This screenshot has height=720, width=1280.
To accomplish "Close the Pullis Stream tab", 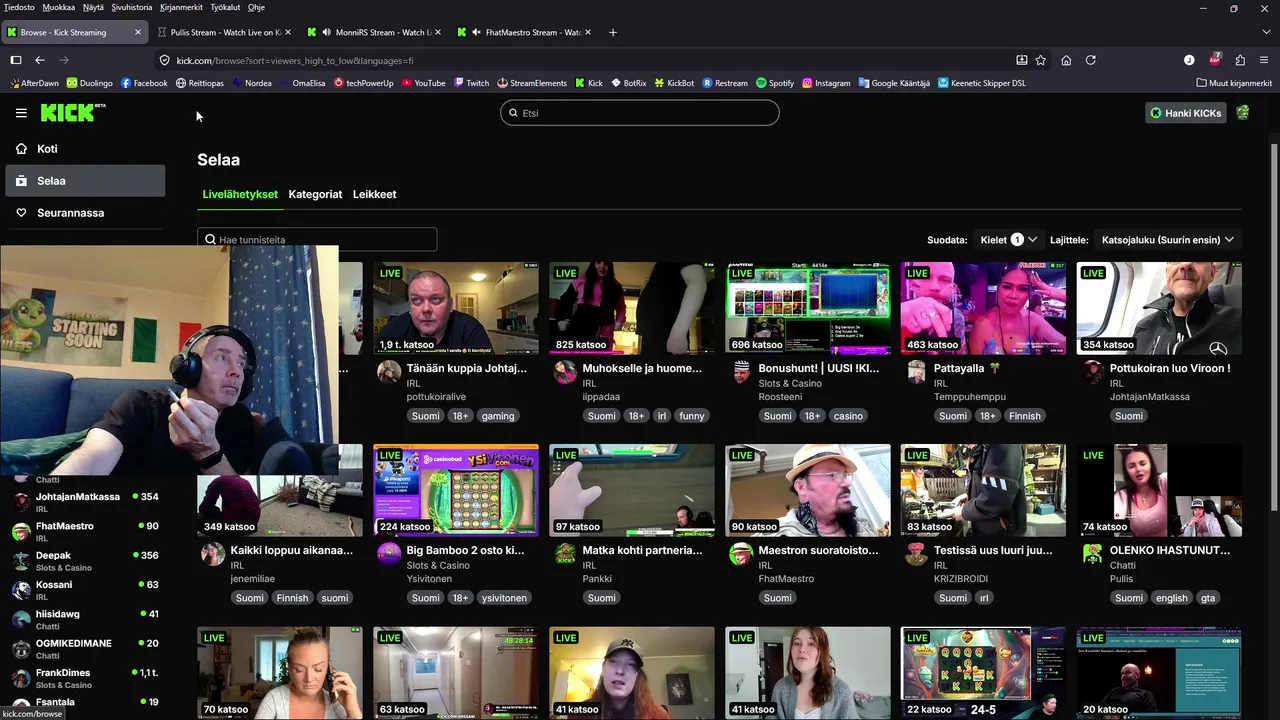I will click(x=288, y=32).
